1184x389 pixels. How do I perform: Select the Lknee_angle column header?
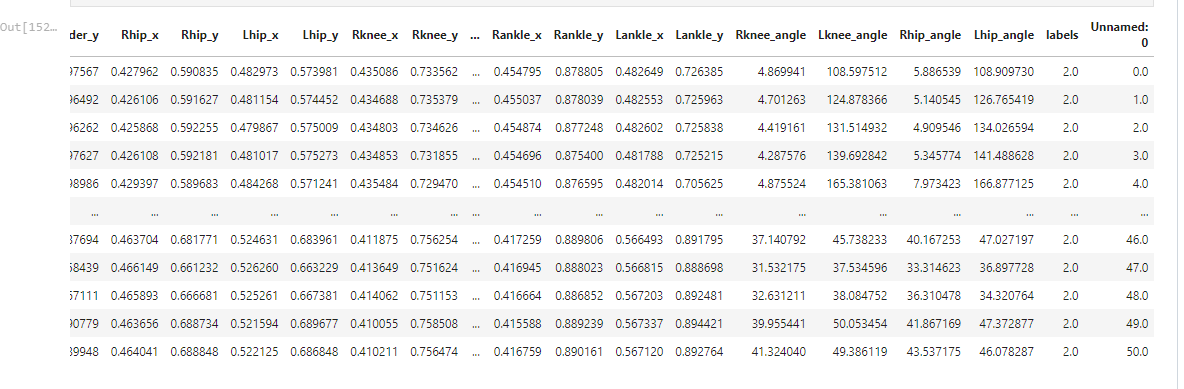(x=853, y=35)
